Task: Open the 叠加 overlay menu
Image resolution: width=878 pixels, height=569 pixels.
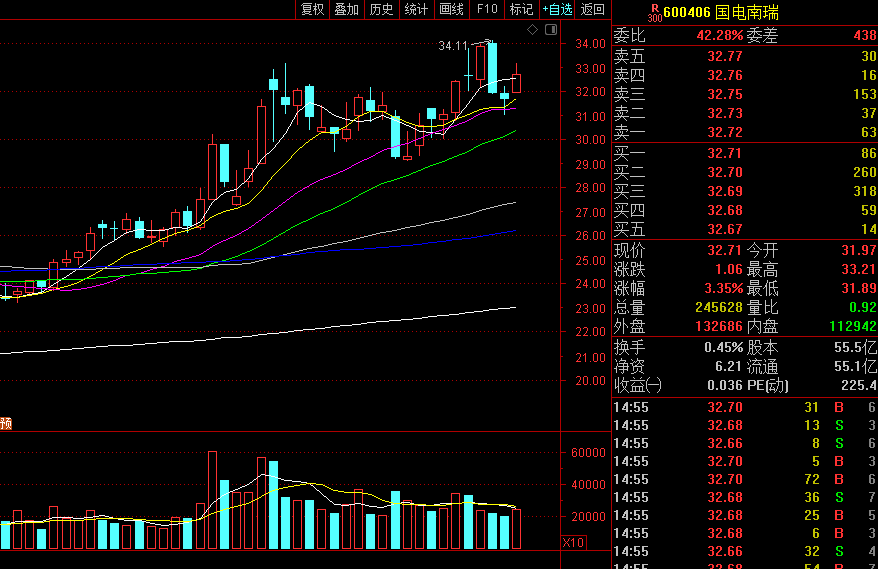Action: (346, 9)
